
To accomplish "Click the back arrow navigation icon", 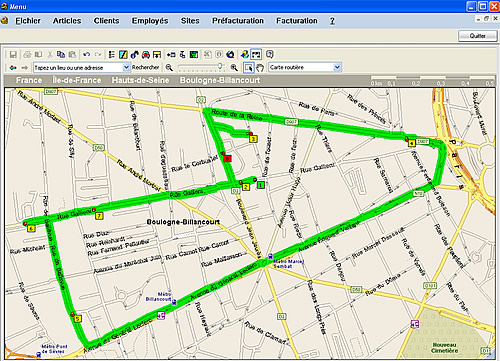I will coord(13,68).
